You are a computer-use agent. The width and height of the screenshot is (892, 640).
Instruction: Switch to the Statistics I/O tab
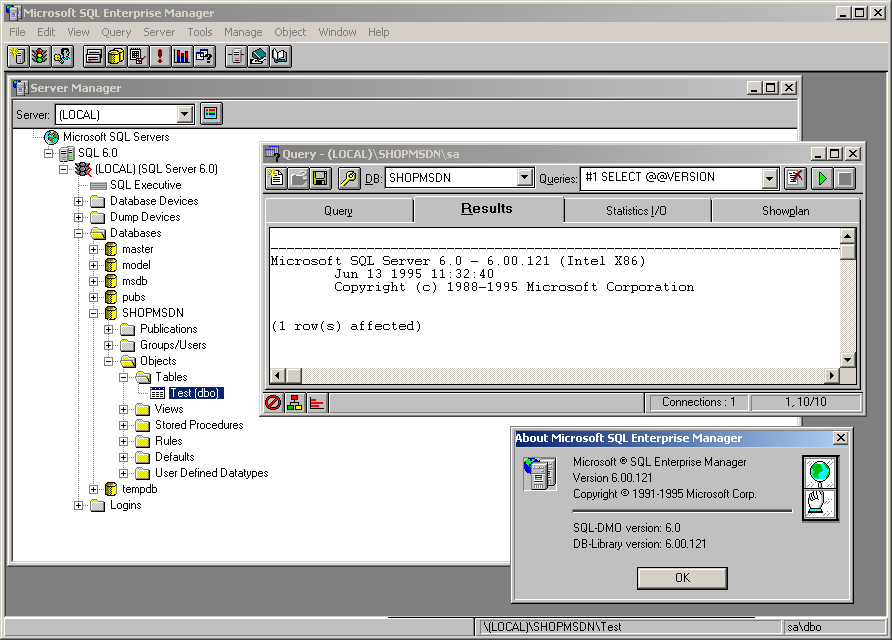636,211
